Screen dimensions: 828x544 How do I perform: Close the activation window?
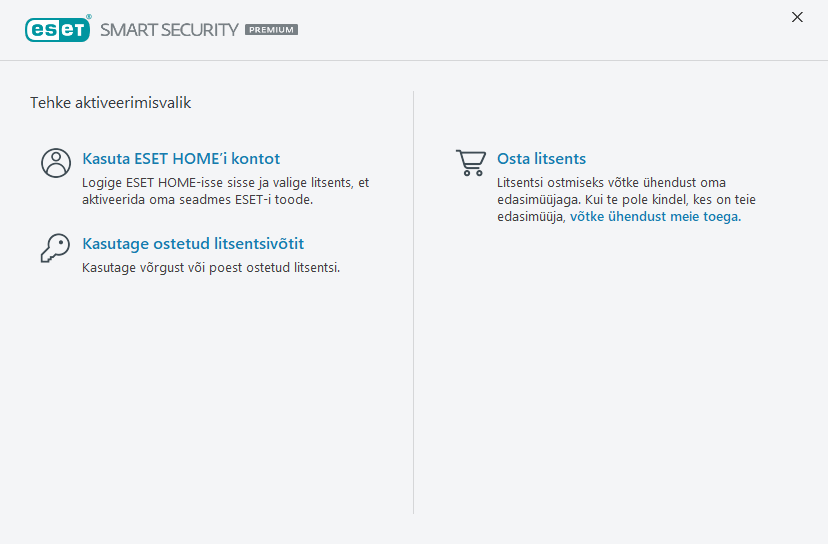pyautogui.click(x=797, y=17)
